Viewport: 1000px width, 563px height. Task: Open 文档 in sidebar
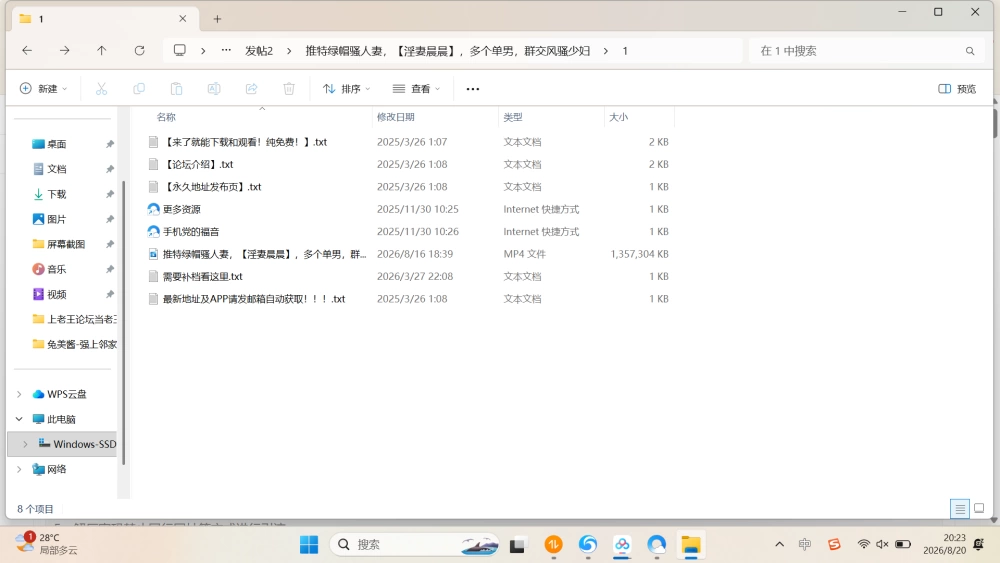point(57,169)
